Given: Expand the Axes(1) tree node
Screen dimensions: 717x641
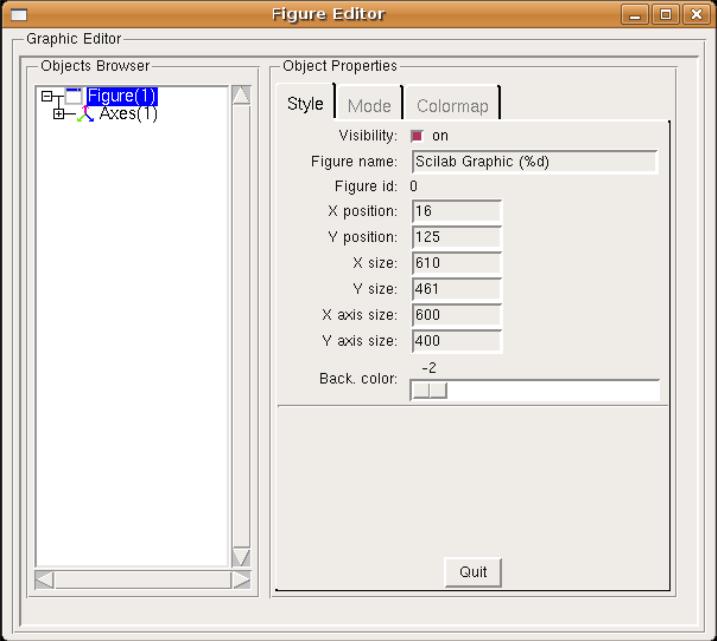Looking at the screenshot, I should (x=59, y=114).
